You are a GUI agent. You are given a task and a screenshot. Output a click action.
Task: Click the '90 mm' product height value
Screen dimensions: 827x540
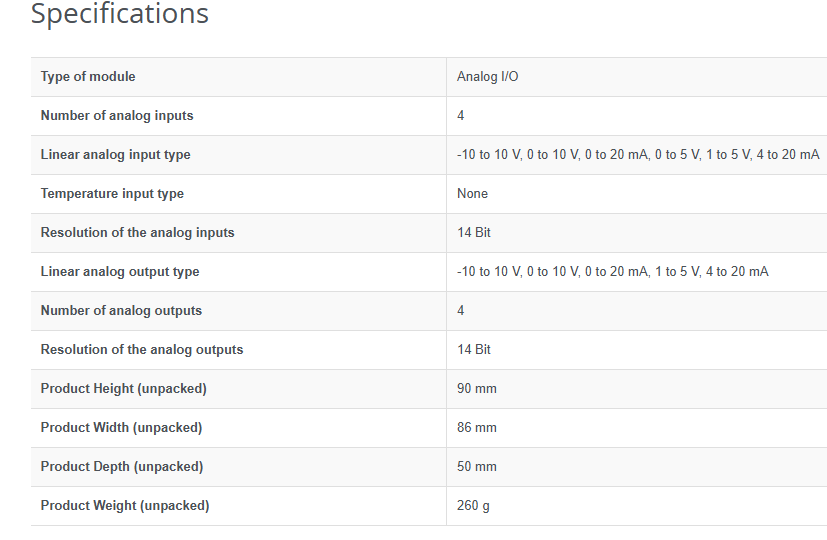coord(476,389)
